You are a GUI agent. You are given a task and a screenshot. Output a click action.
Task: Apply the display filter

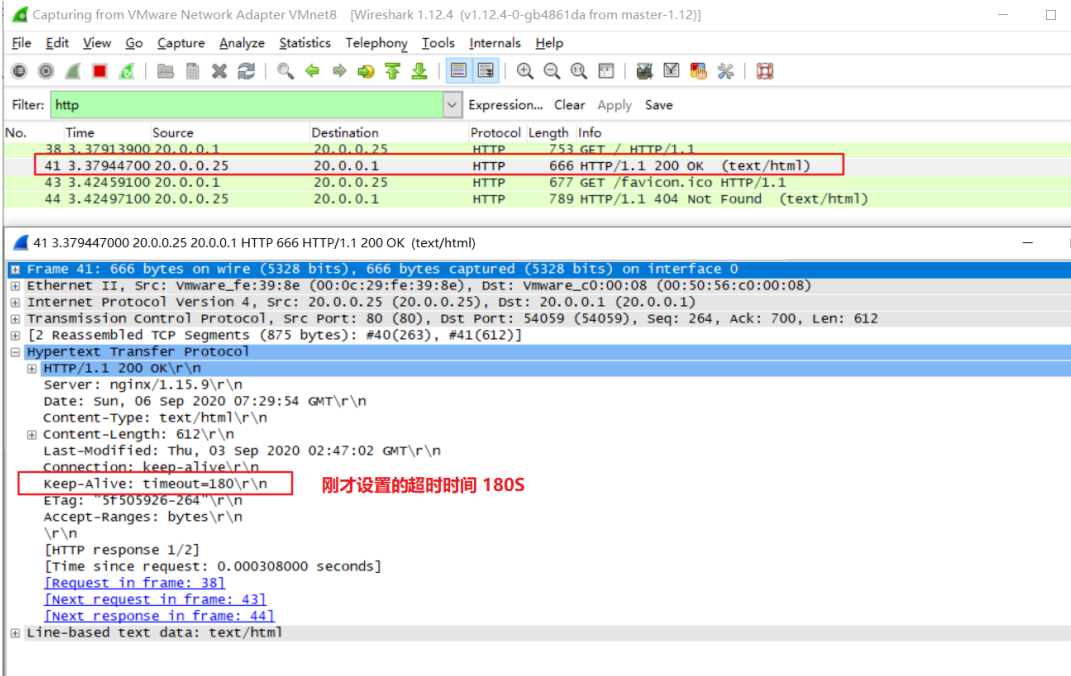[615, 105]
